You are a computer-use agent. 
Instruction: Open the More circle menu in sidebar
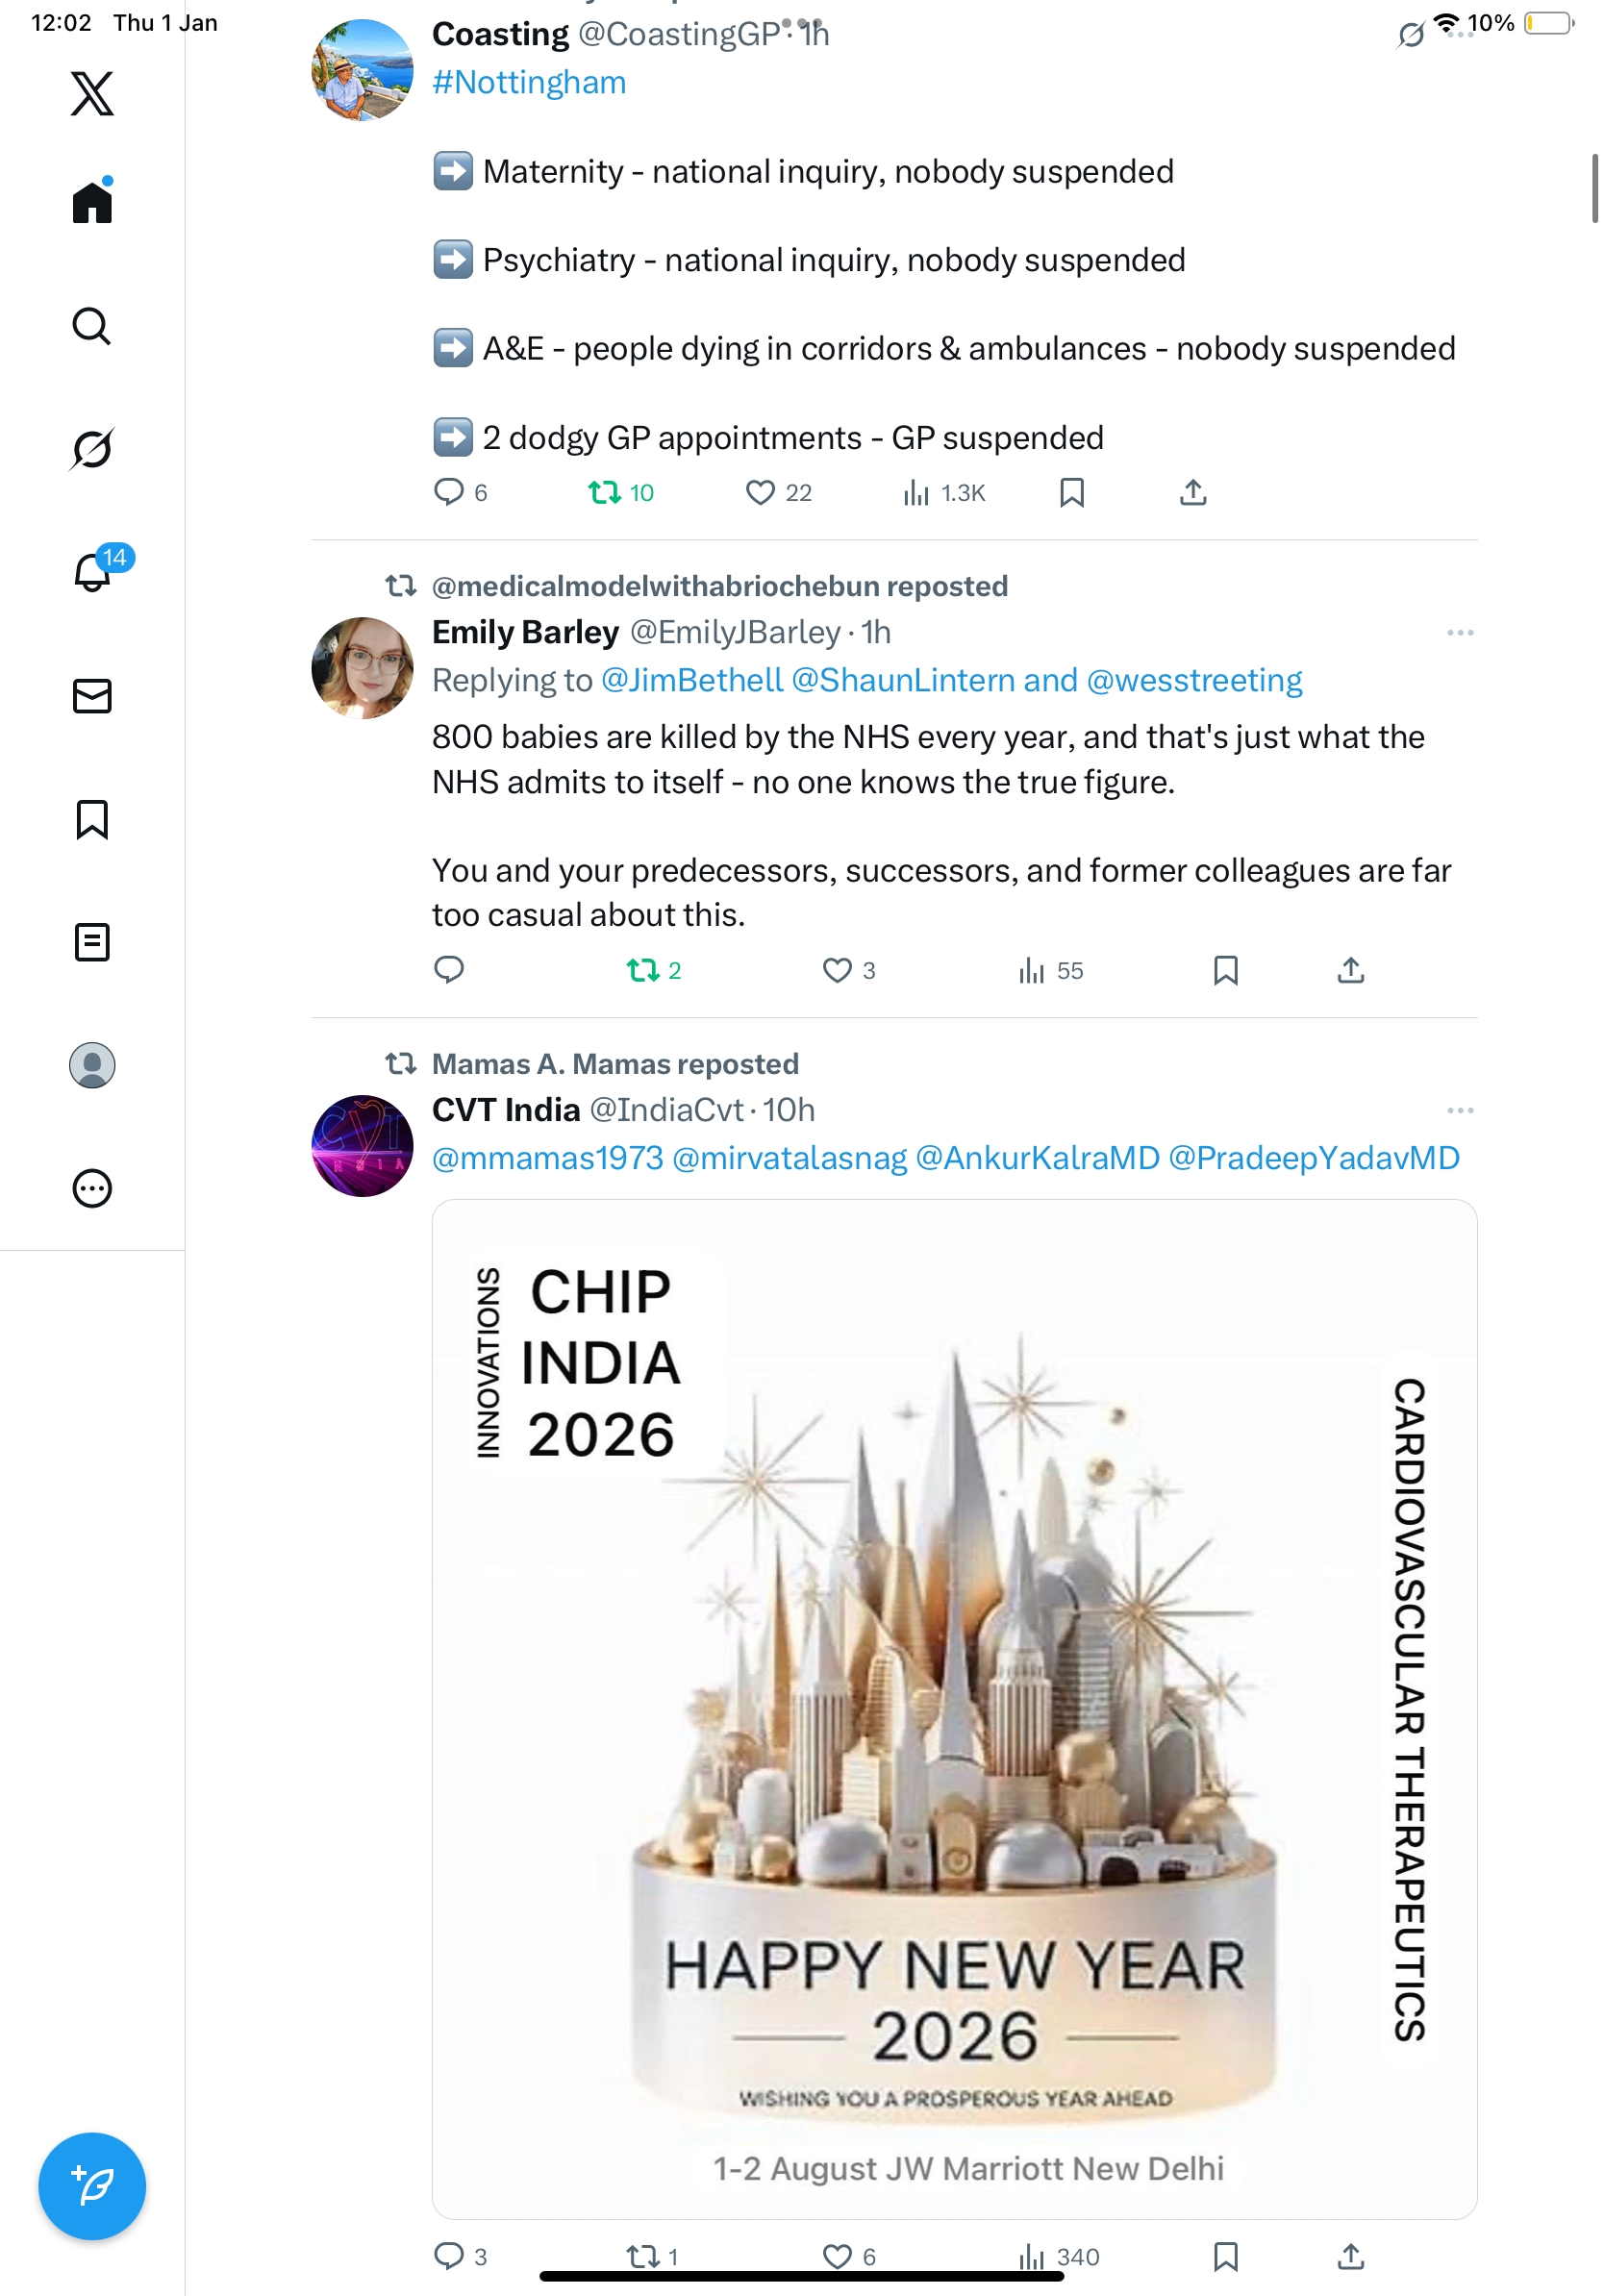92,1188
